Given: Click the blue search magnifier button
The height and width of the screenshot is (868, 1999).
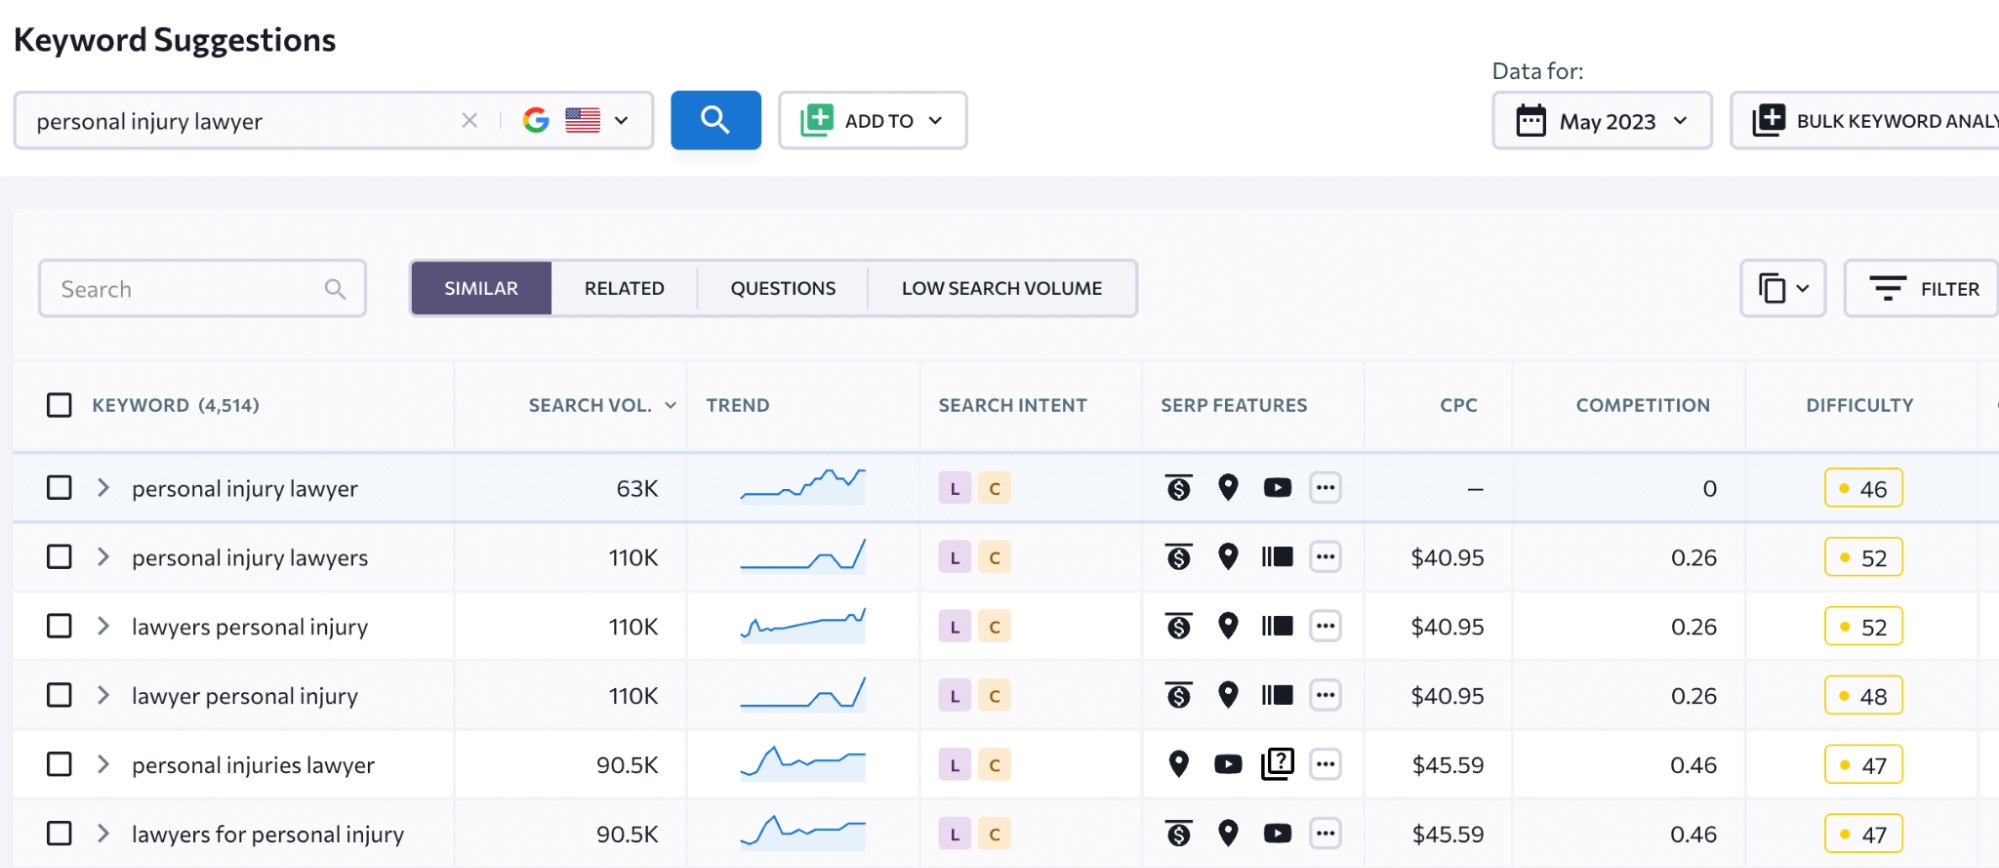Looking at the screenshot, I should click(715, 120).
